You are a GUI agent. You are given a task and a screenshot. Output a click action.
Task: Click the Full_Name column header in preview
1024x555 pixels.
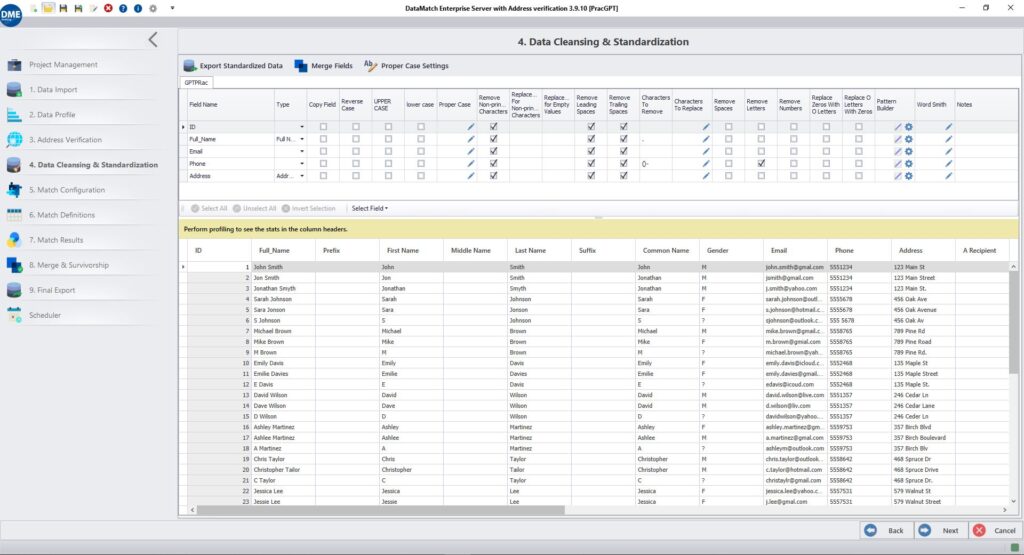click(283, 250)
